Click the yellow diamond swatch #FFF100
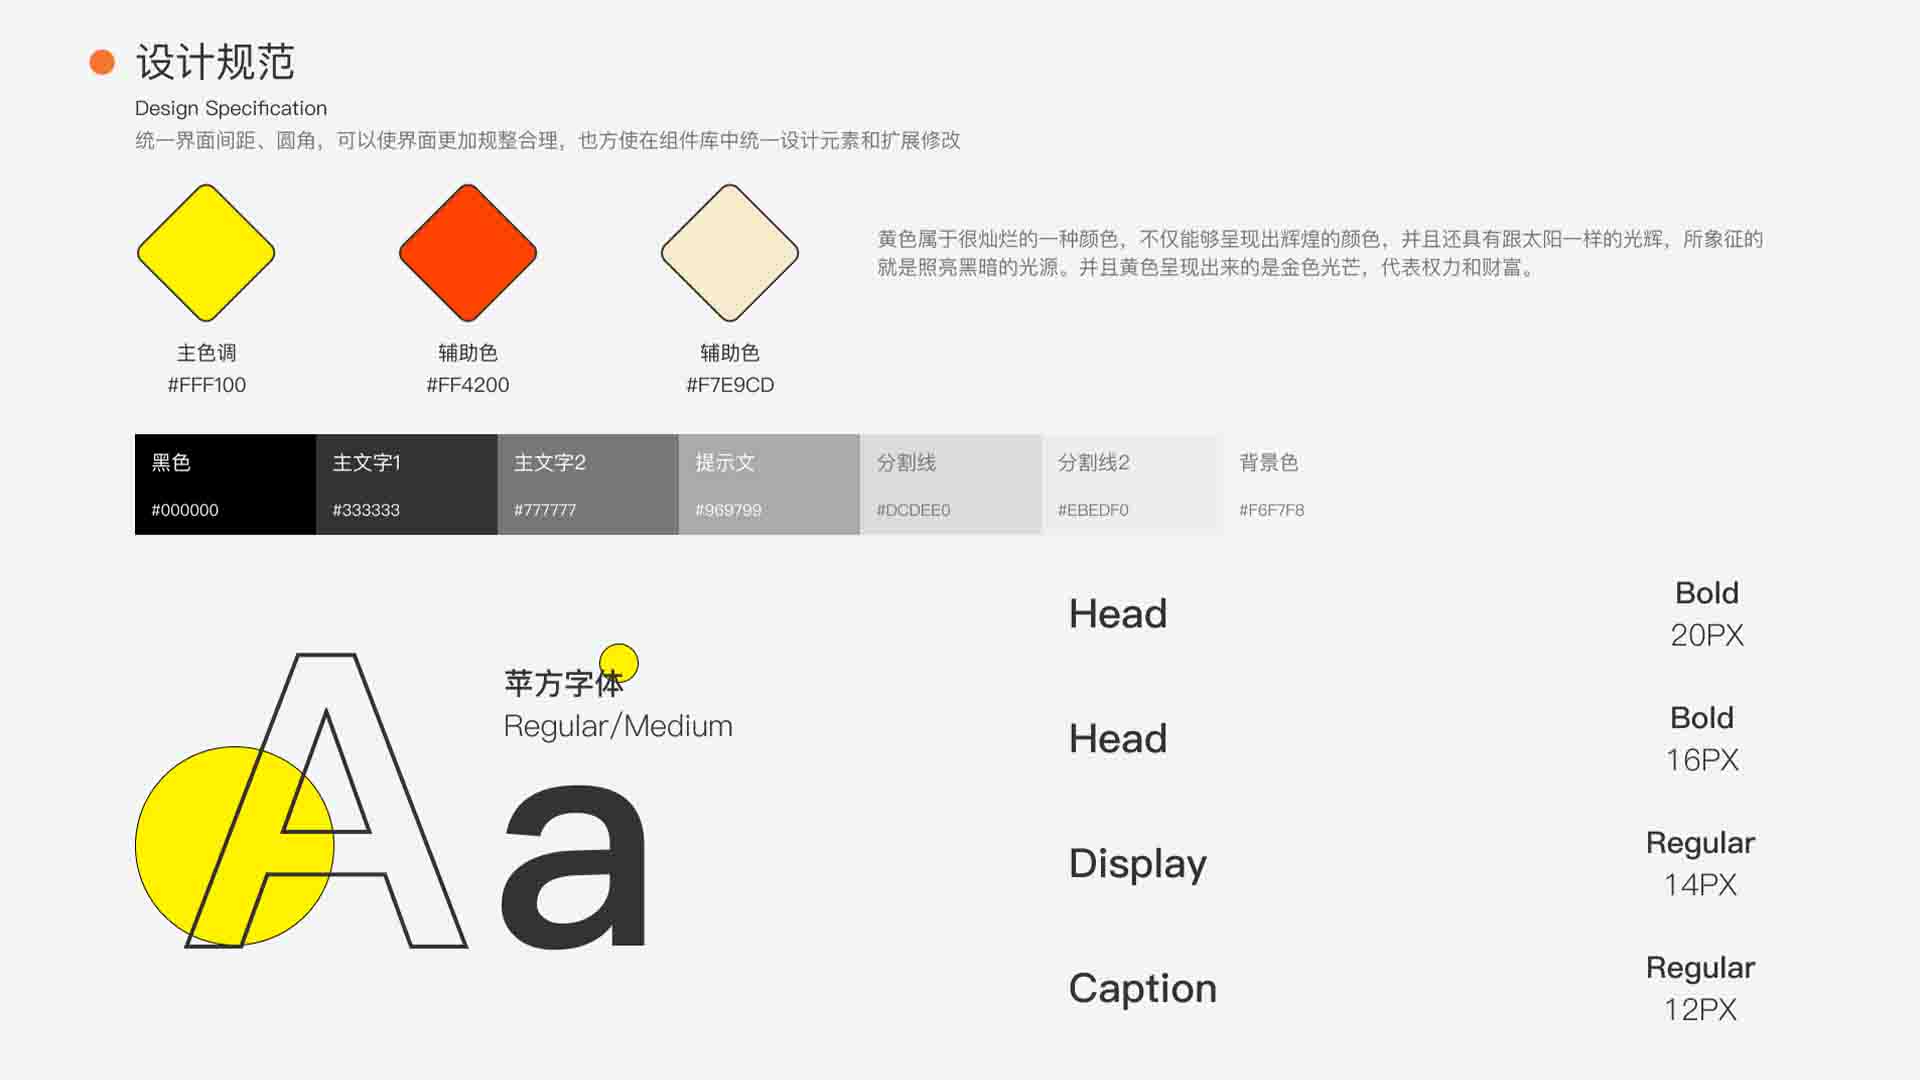This screenshot has height=1080, width=1920. tap(206, 253)
